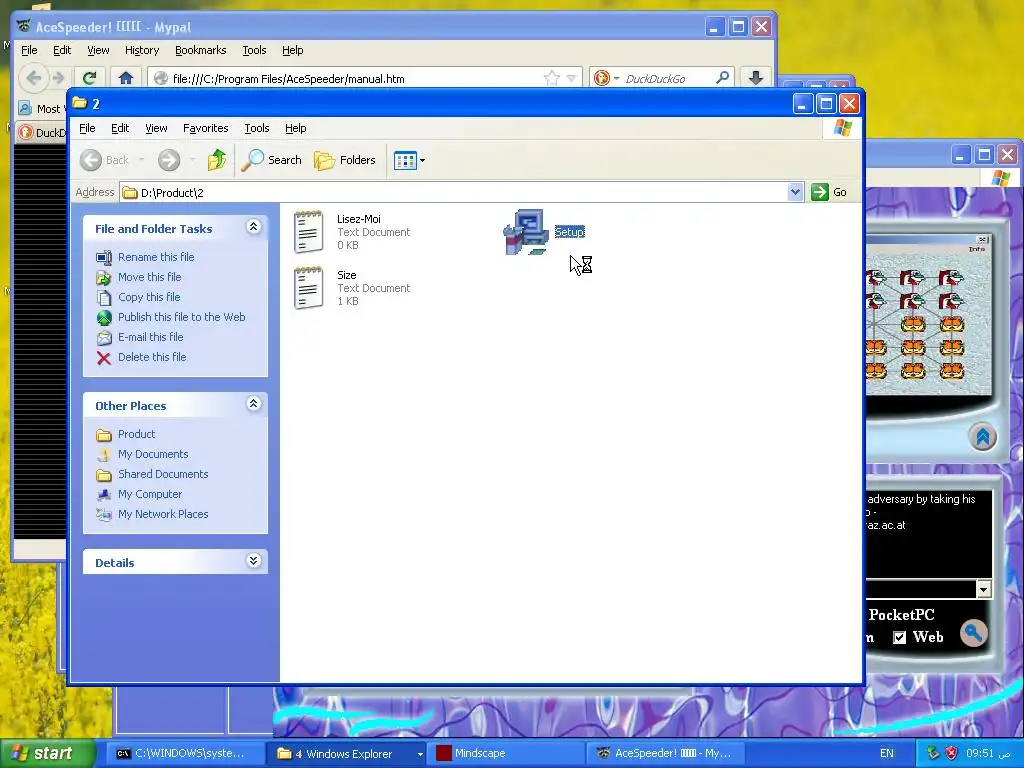The image size is (1024, 768).
Task: Open the Downloads arrow icon in Mypal
Action: point(756,78)
